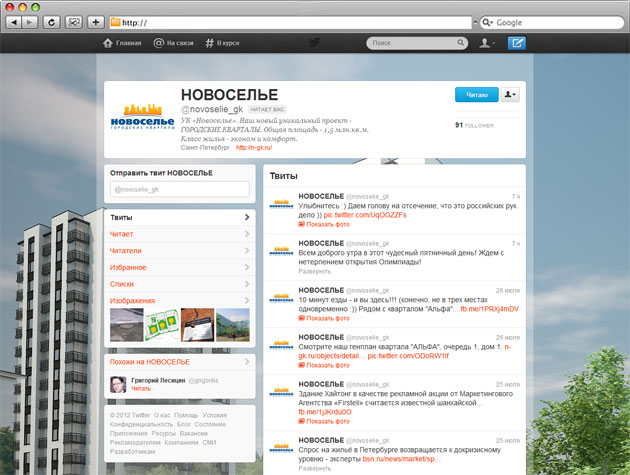Click chevron on Избранное row
Viewport: 630px width, 475px height.
point(247,267)
